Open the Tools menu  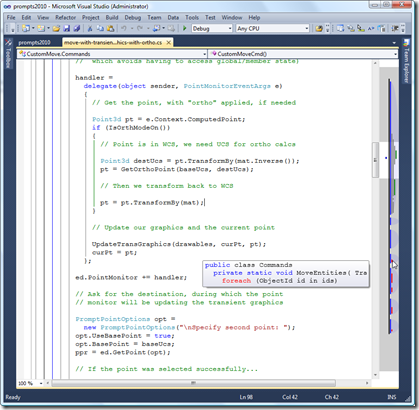click(192, 17)
